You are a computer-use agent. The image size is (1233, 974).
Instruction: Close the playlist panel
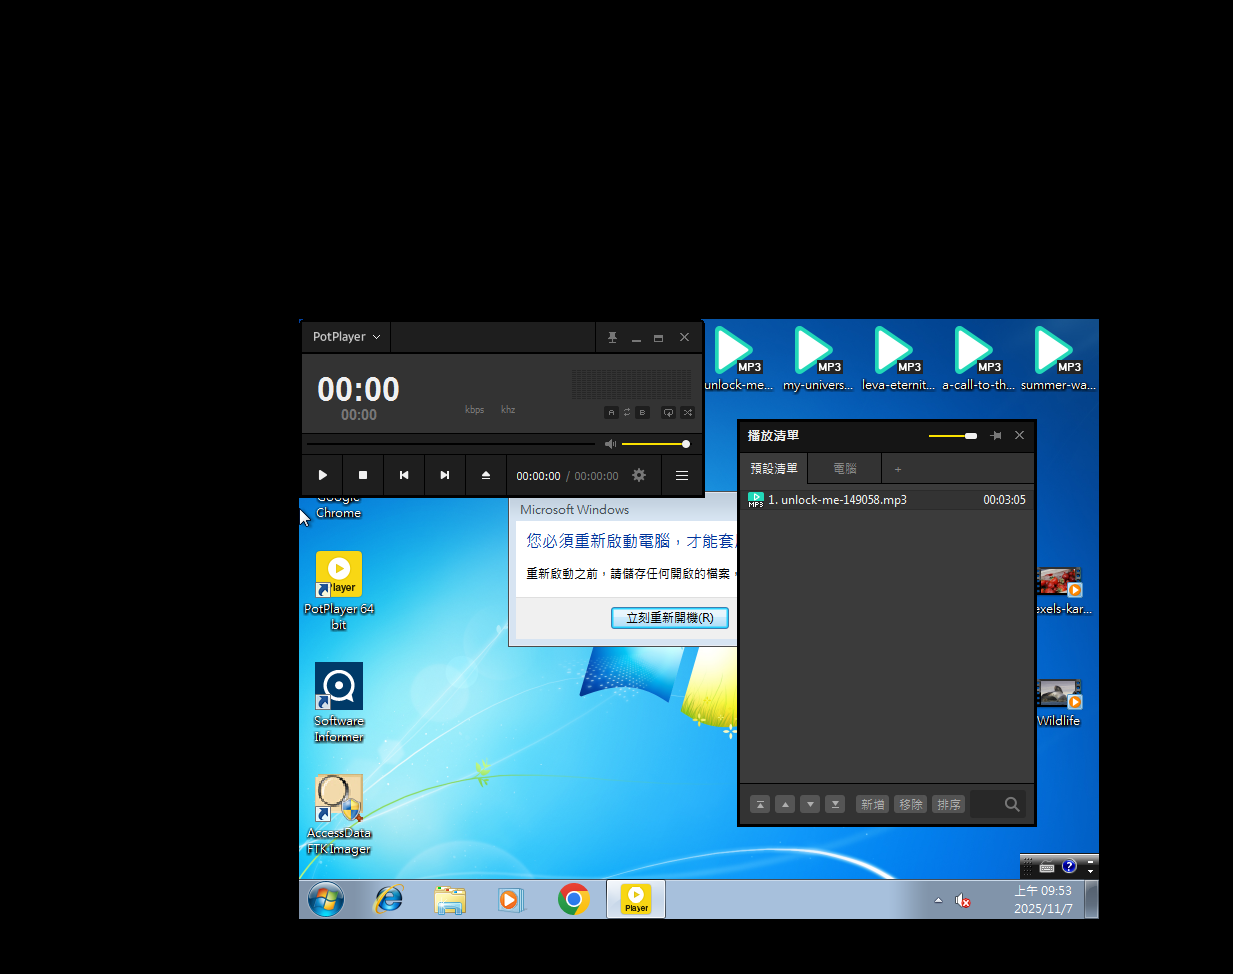[1019, 435]
